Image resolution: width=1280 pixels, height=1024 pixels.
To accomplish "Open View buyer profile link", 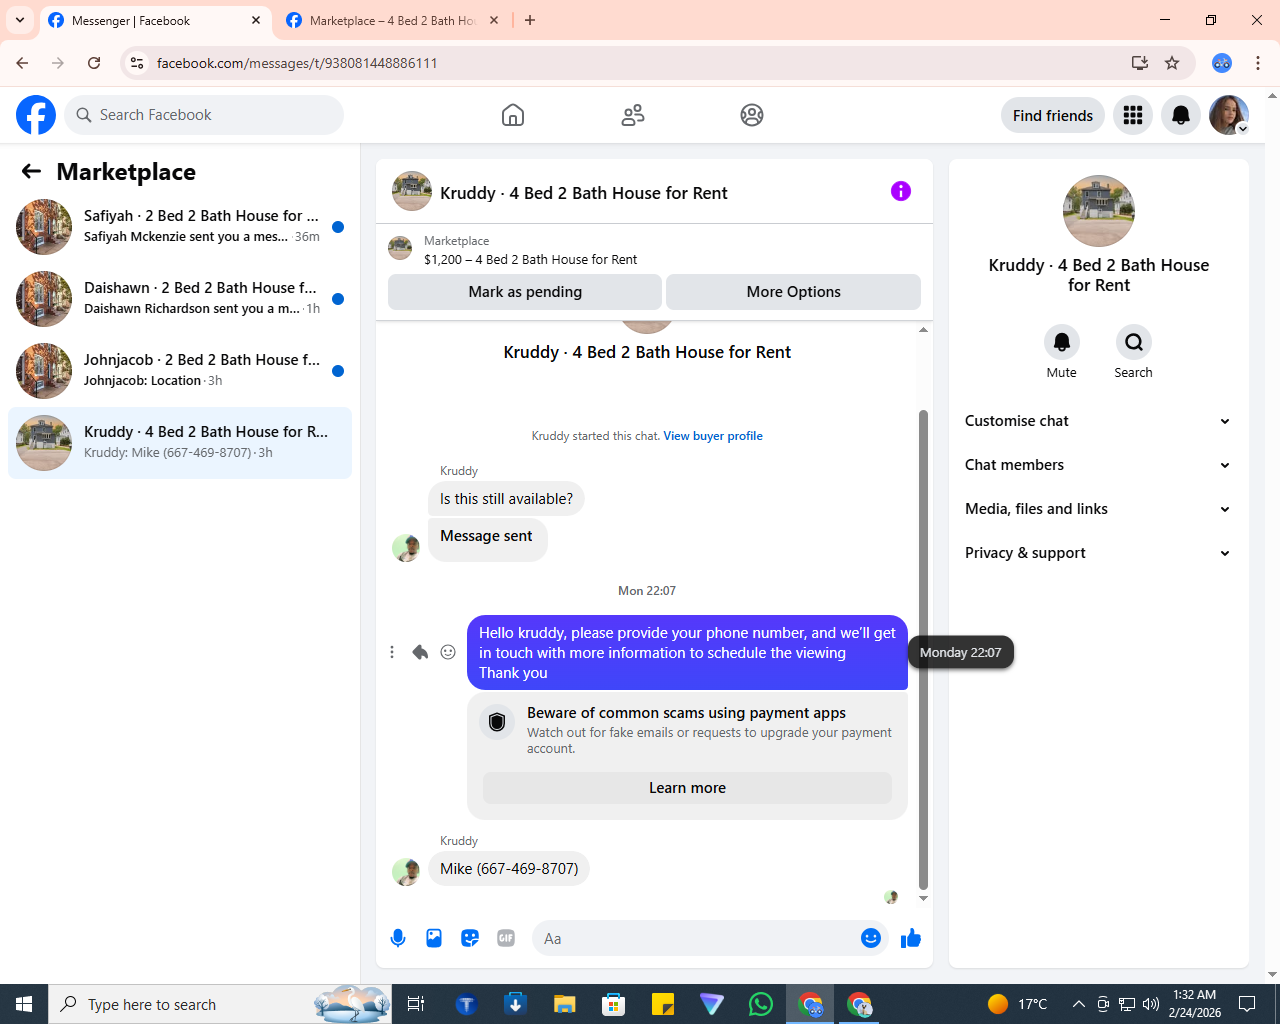I will (713, 436).
